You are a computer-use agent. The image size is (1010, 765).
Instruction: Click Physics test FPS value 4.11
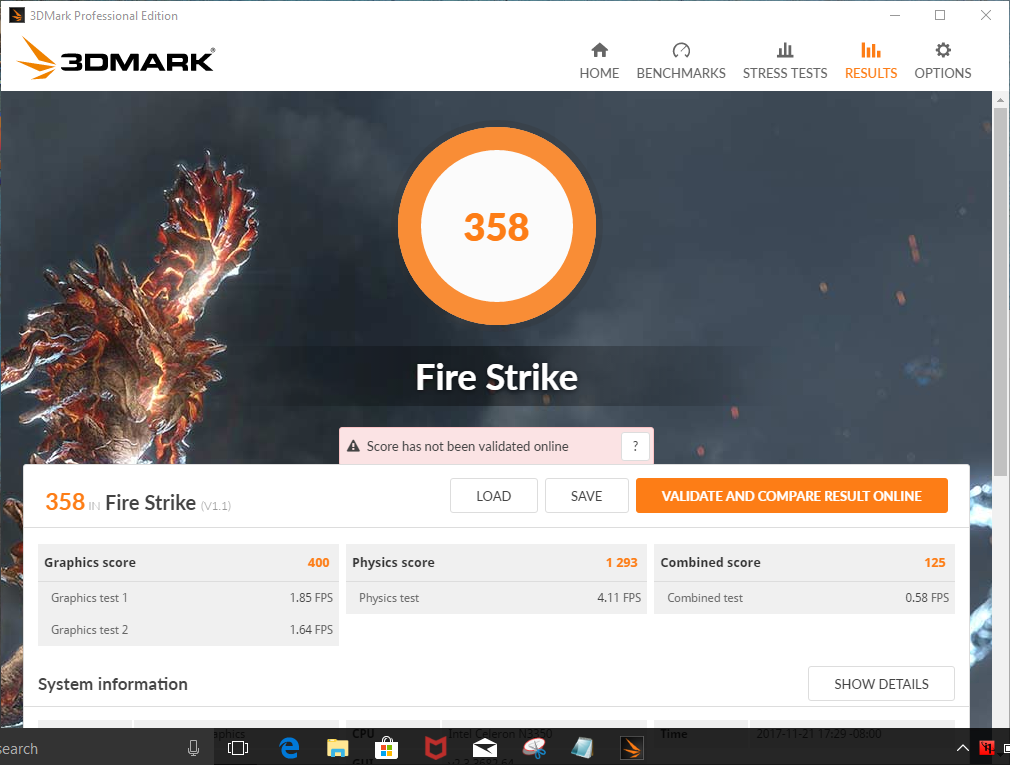pyautogui.click(x=619, y=598)
